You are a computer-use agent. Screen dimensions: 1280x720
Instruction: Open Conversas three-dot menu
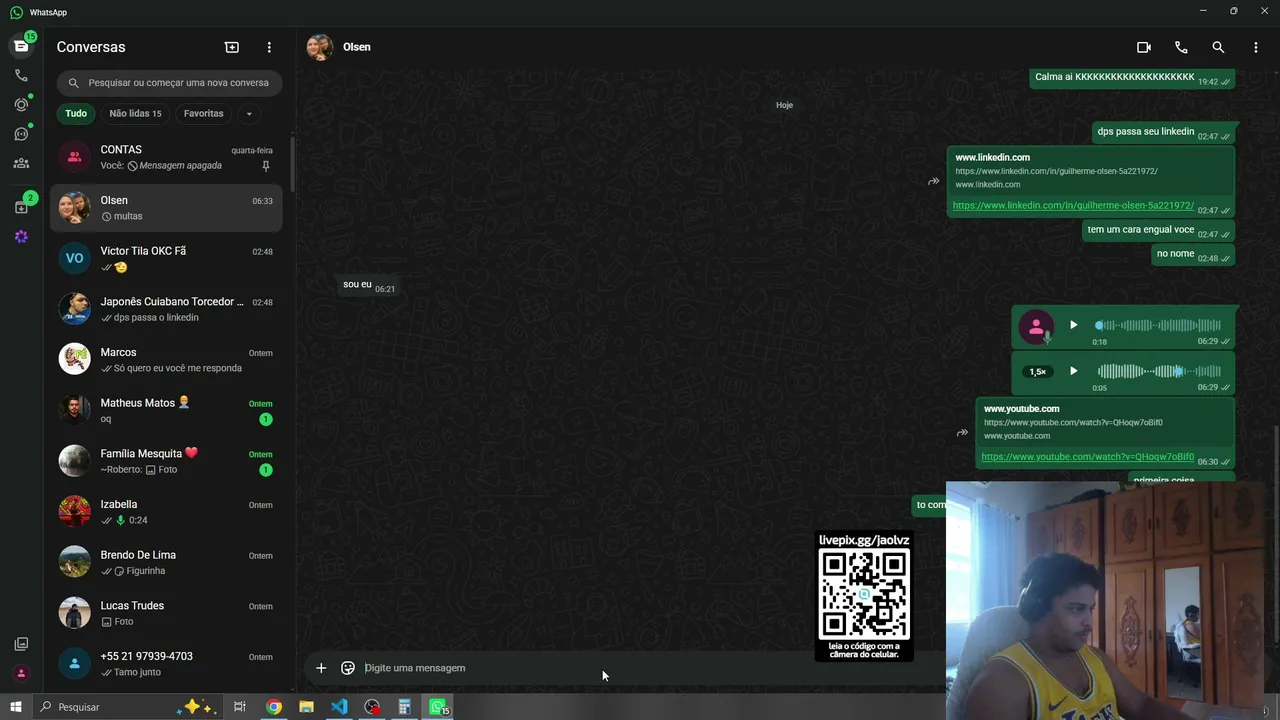269,47
